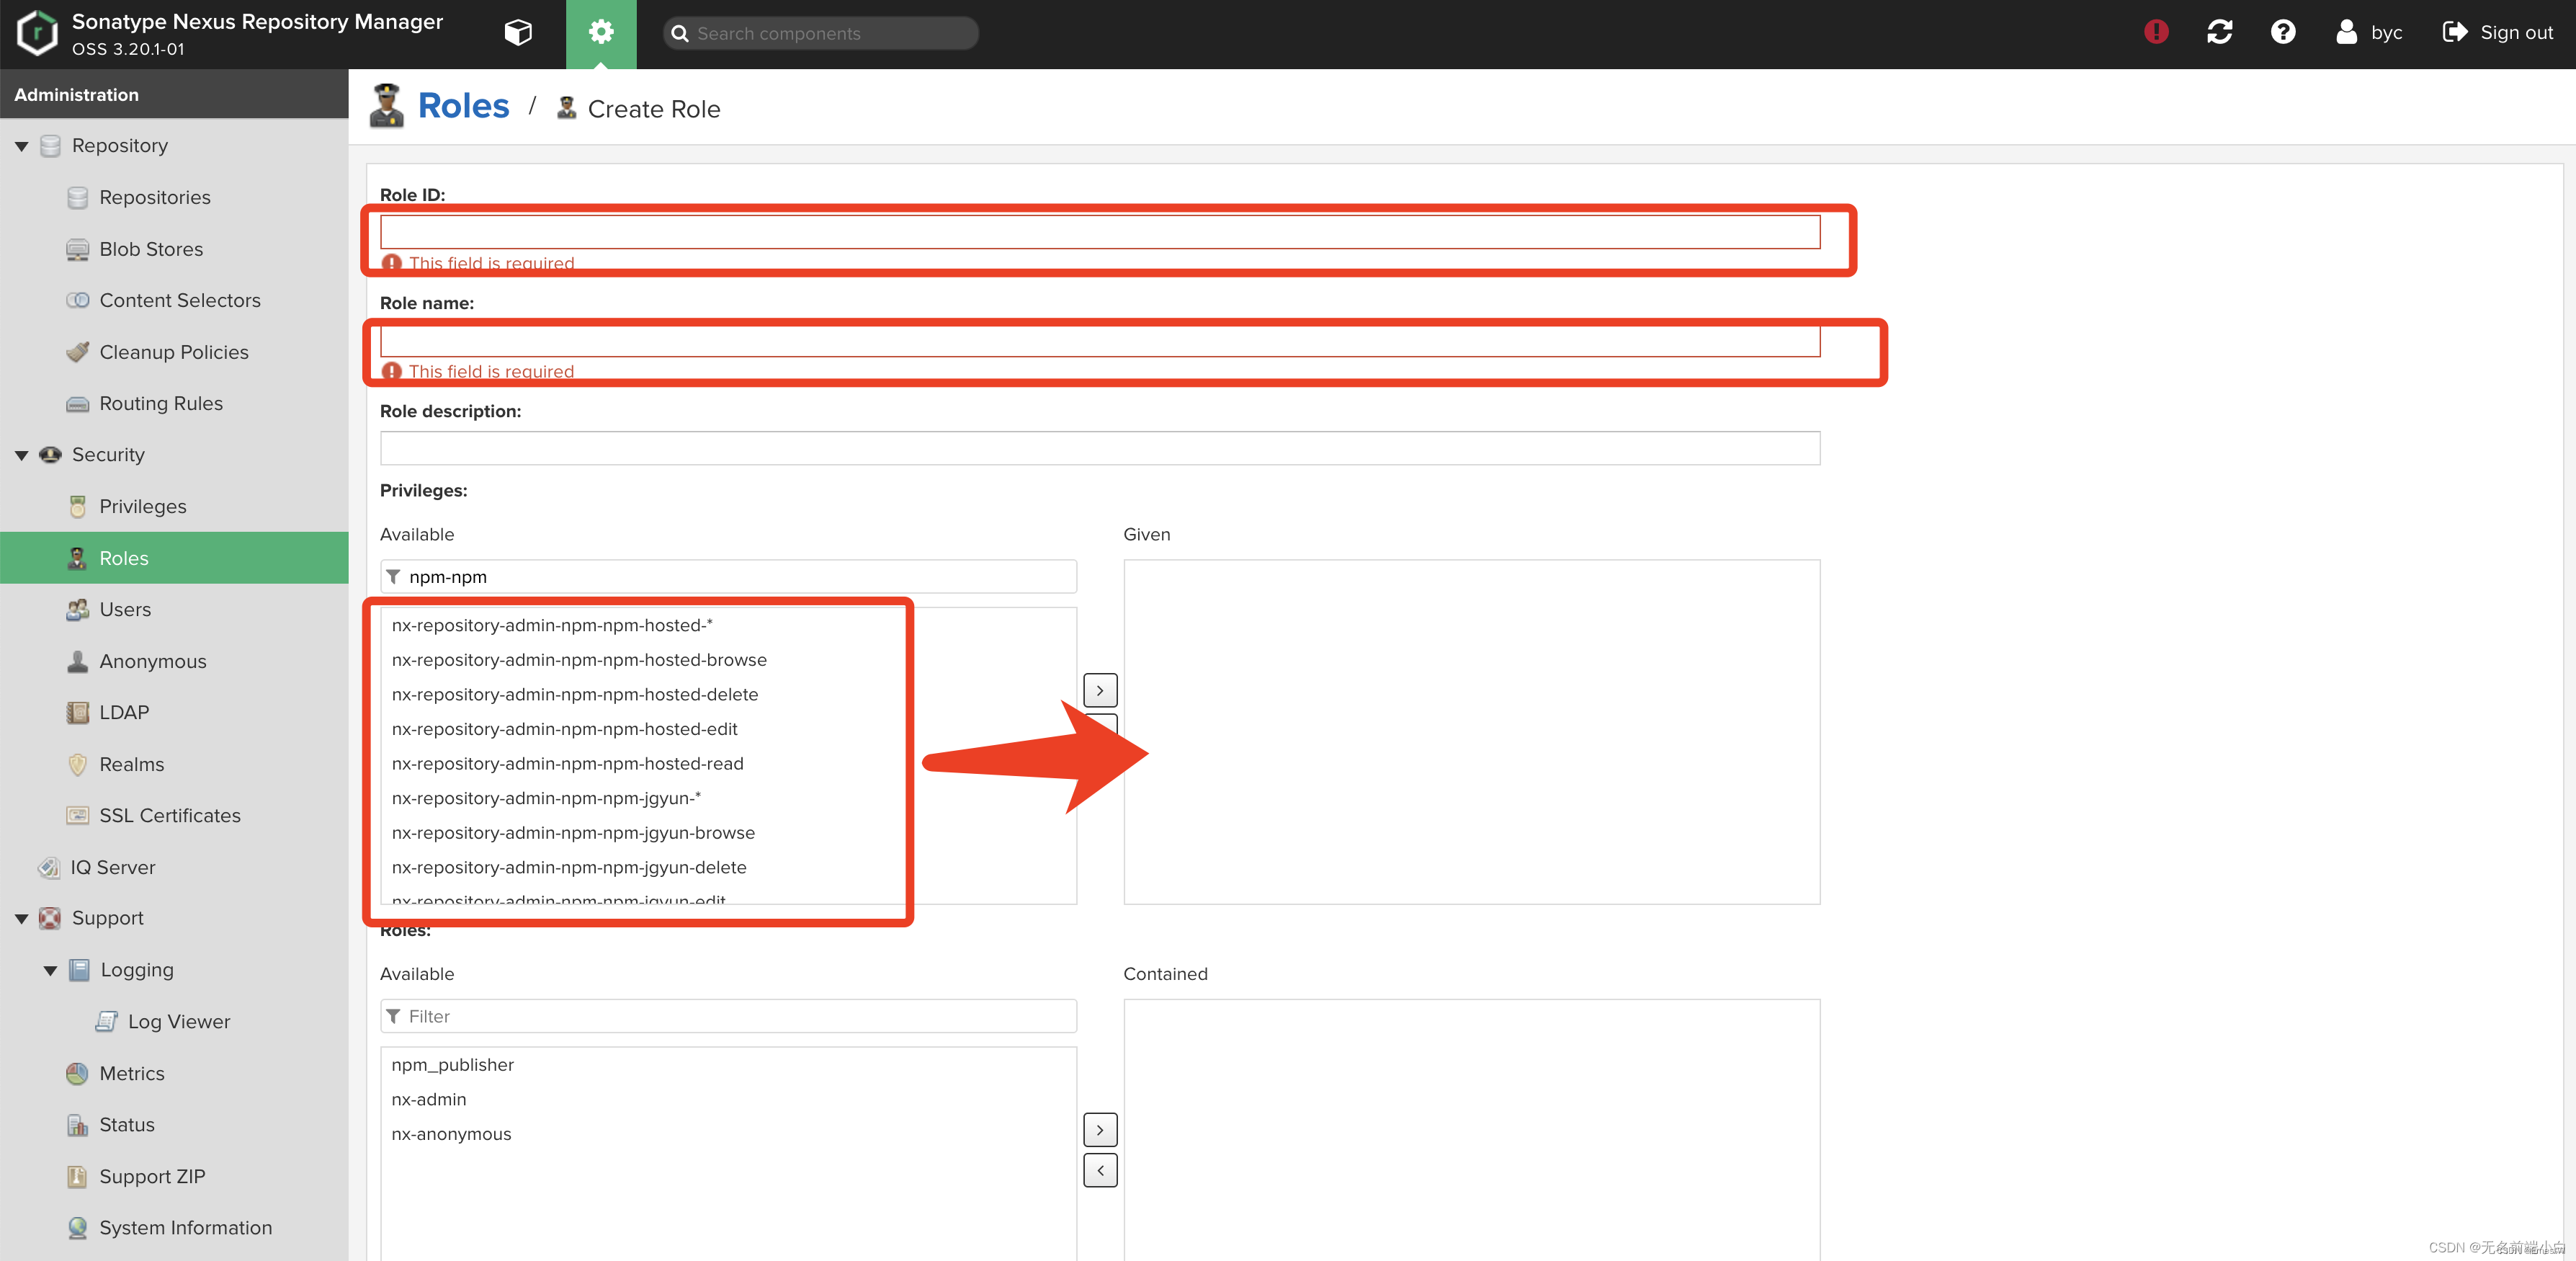Focus the Role ID input field
Screen dimensions: 2576x1261
tap(1099, 233)
